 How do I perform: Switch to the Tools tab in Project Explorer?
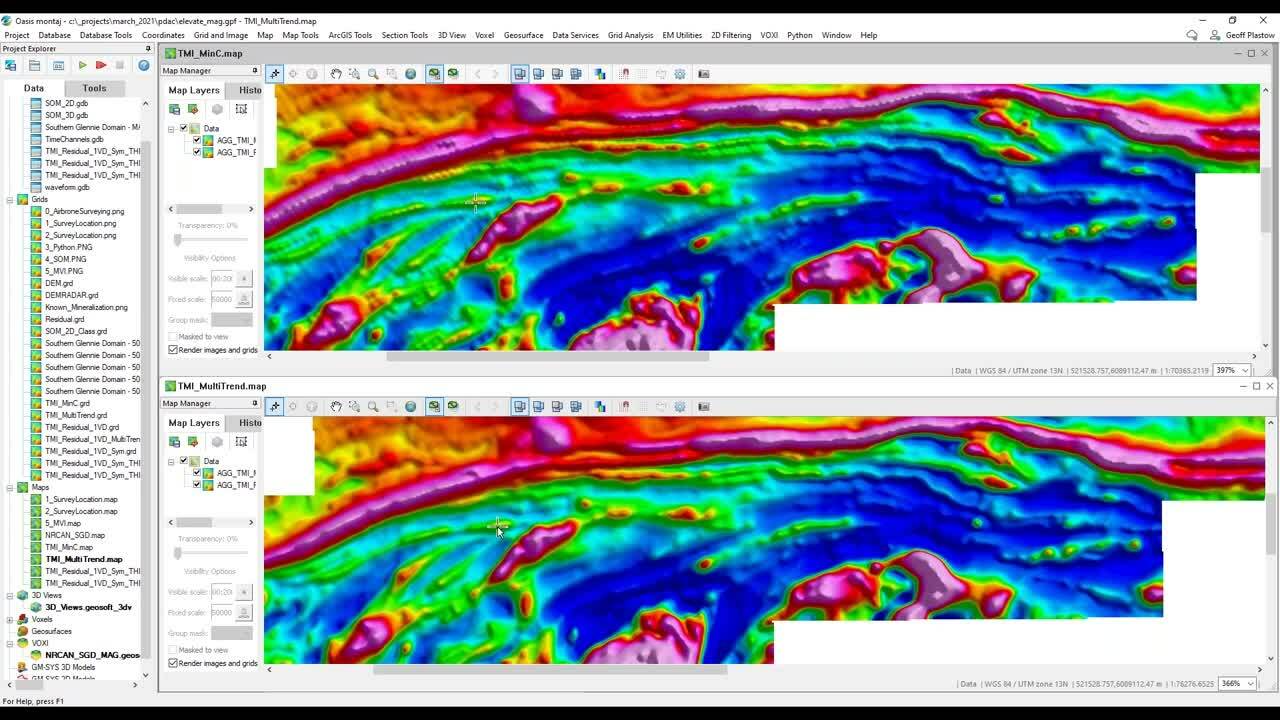point(94,88)
